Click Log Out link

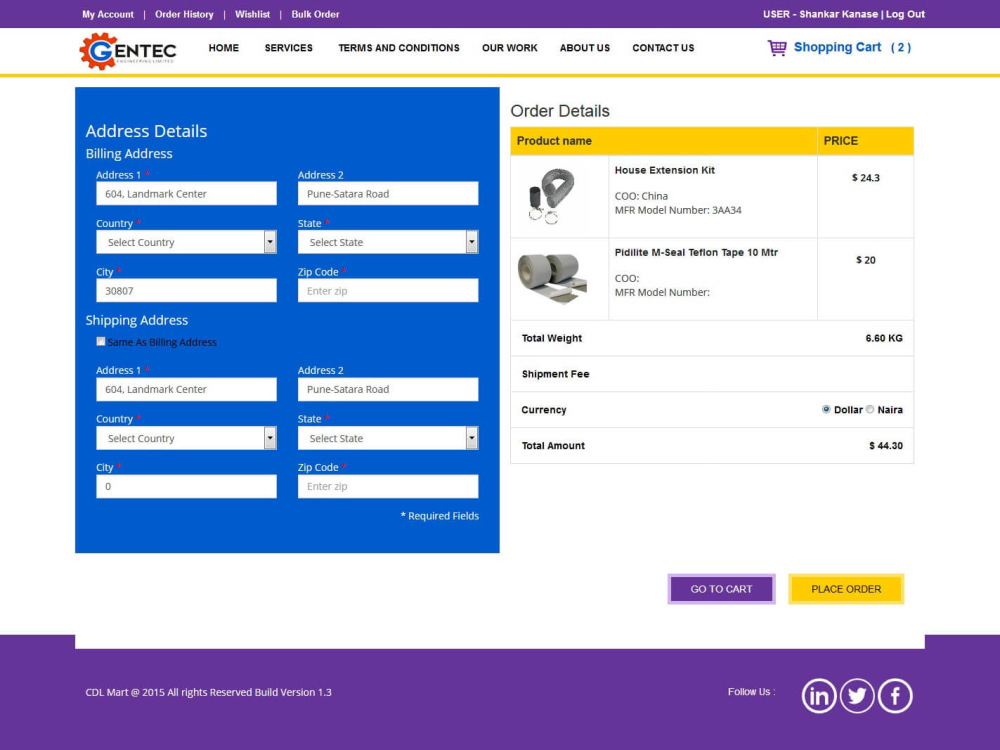[905, 14]
